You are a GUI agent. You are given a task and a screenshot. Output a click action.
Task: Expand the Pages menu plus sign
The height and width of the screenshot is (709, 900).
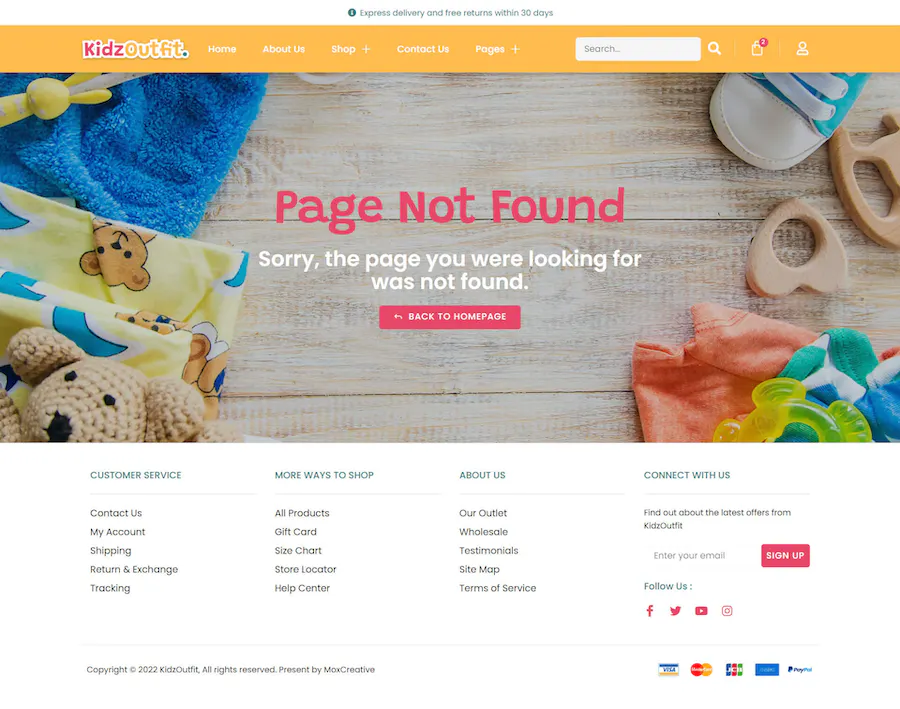515,49
